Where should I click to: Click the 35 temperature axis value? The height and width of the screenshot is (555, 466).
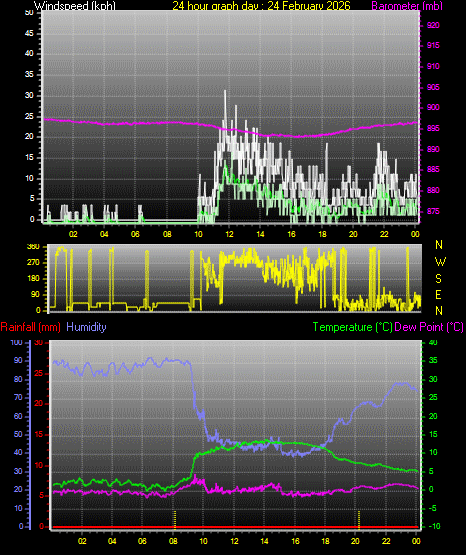433,360
